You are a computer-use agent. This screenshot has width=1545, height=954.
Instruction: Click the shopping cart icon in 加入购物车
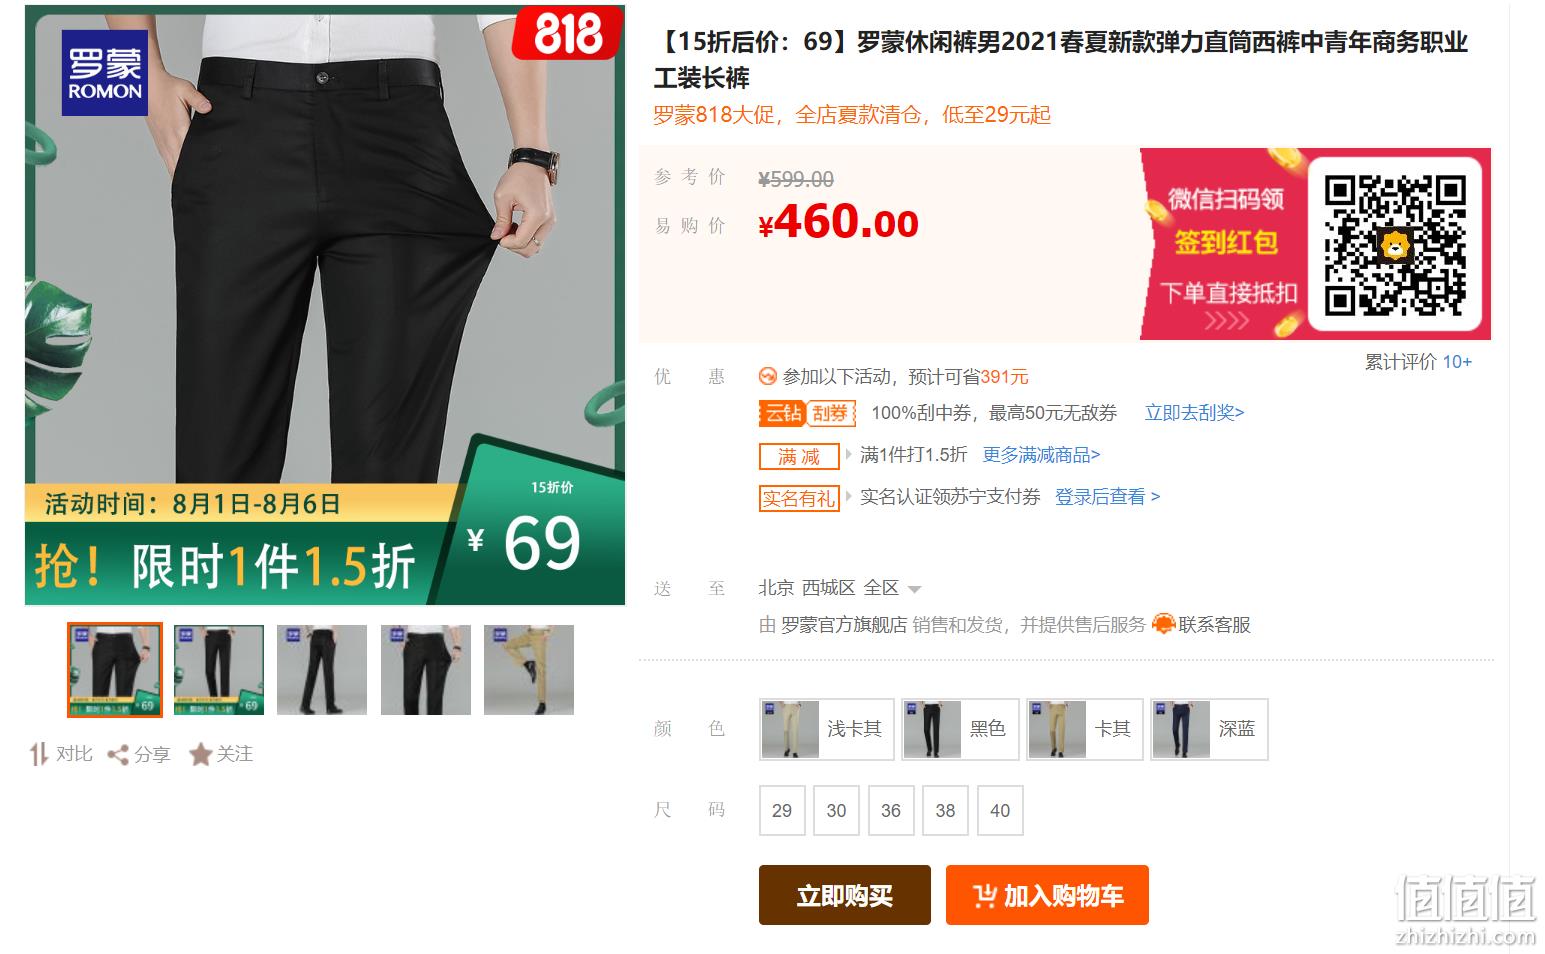(984, 896)
